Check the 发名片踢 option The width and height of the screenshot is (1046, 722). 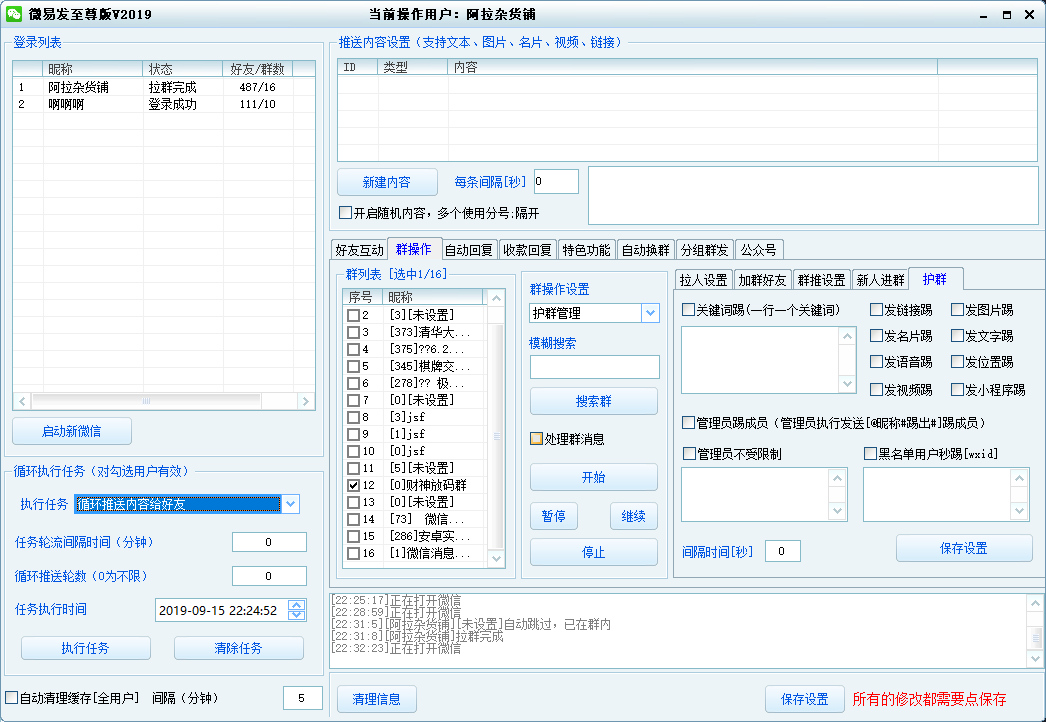(877, 336)
